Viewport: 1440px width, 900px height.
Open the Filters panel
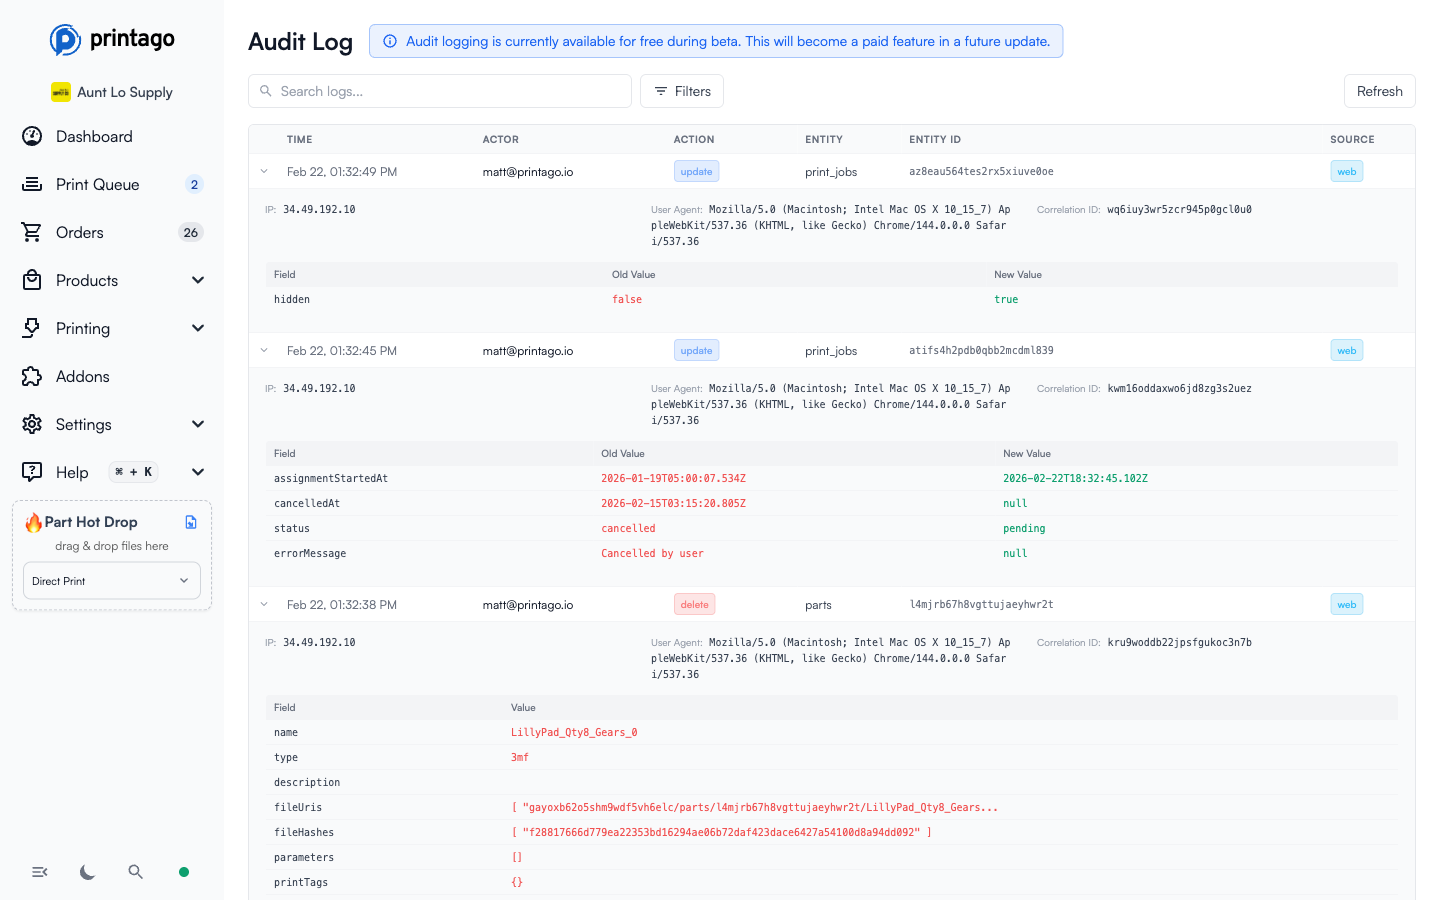pyautogui.click(x=681, y=91)
